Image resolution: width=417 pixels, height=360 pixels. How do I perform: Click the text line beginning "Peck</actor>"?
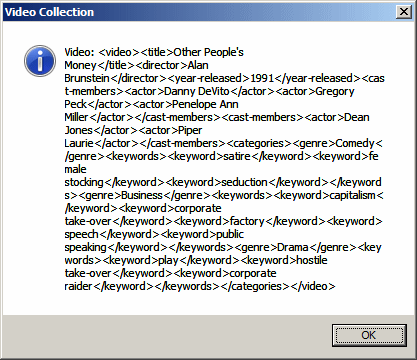tap(151, 104)
